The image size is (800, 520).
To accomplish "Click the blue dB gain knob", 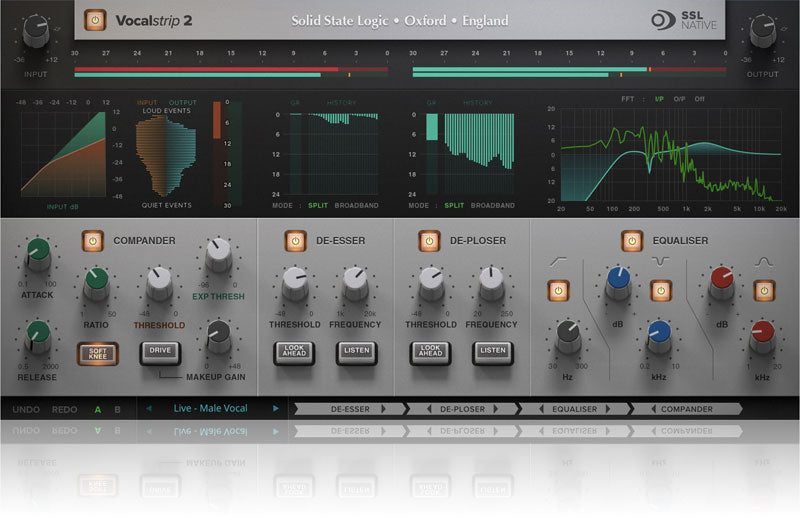I will pyautogui.click(x=618, y=283).
